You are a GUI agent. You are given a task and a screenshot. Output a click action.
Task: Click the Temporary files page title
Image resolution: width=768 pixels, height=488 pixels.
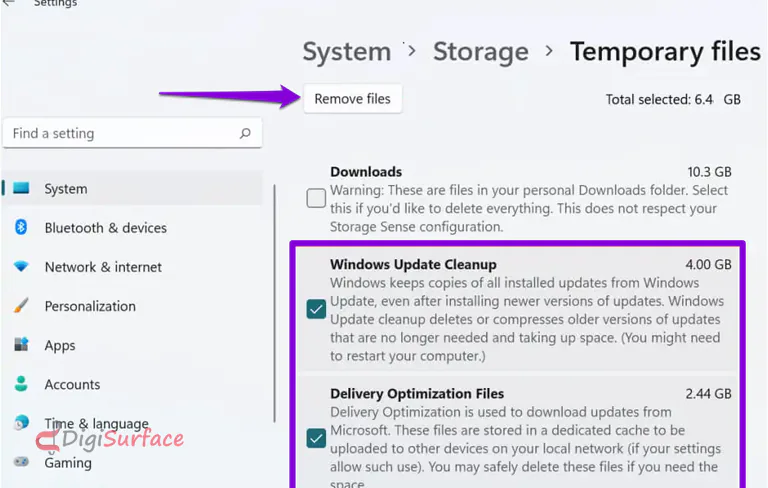[x=665, y=51]
